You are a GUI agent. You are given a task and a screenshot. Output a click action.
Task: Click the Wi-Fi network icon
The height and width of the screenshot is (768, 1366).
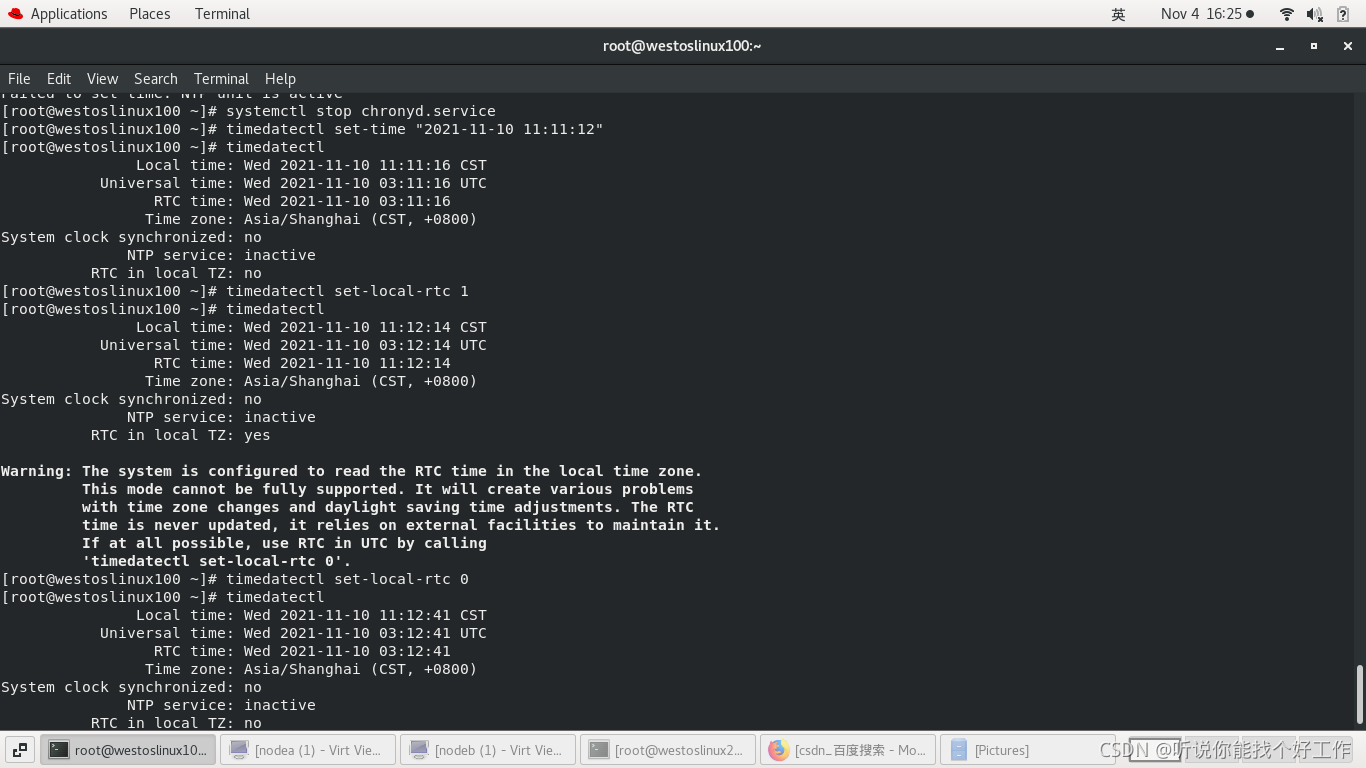1287,14
